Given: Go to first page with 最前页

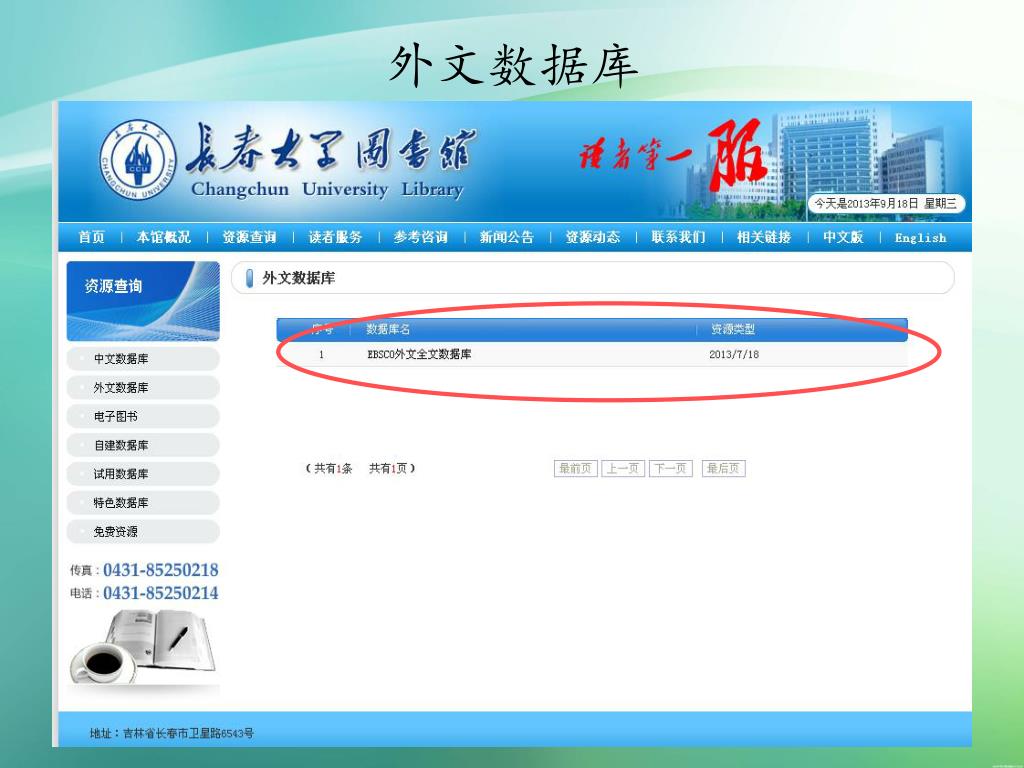Looking at the screenshot, I should [x=575, y=468].
